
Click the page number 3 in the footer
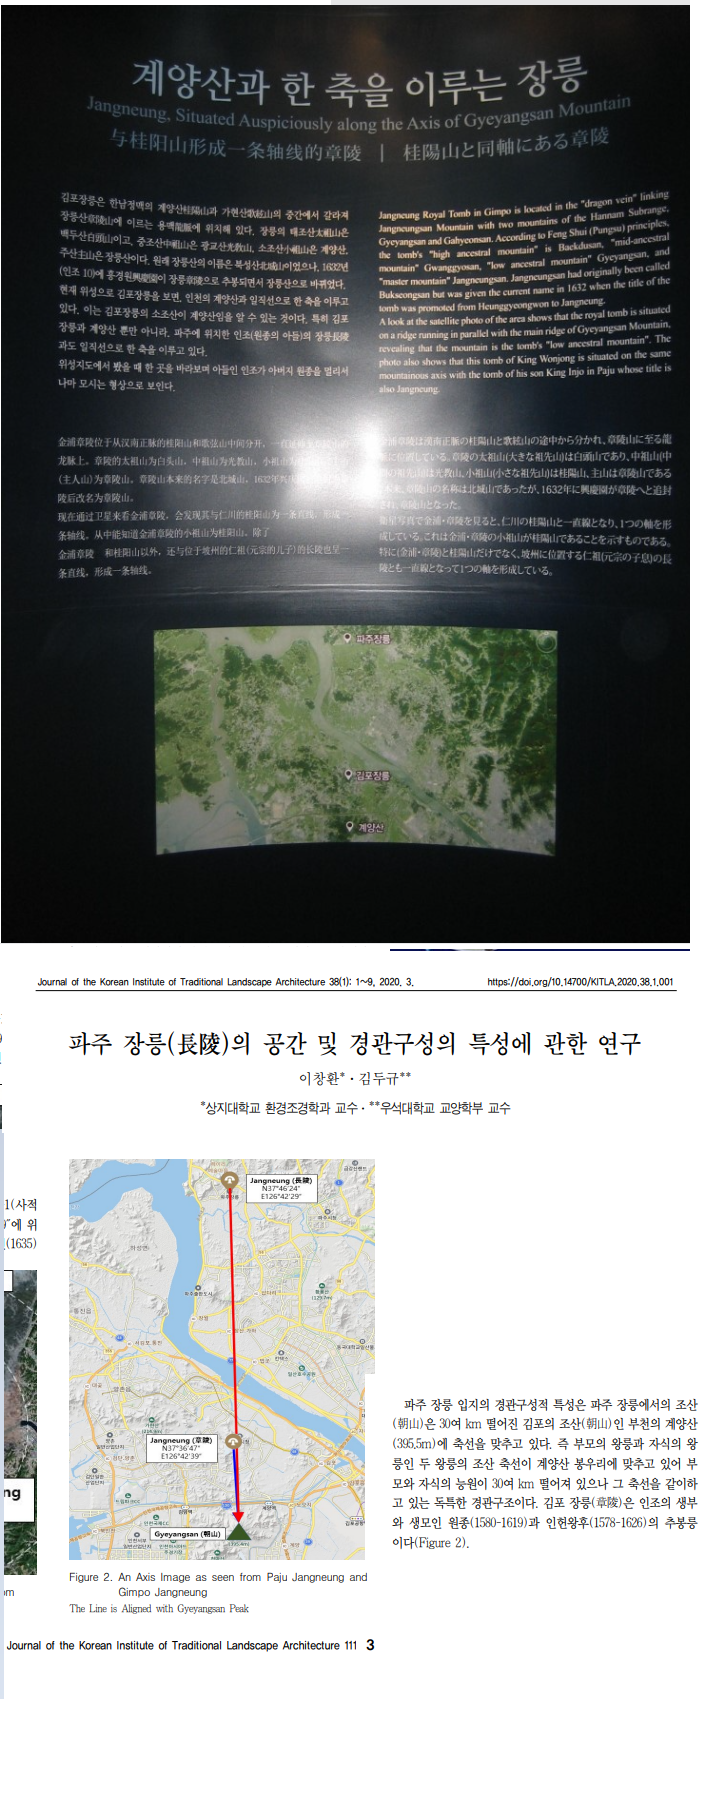coord(370,1645)
